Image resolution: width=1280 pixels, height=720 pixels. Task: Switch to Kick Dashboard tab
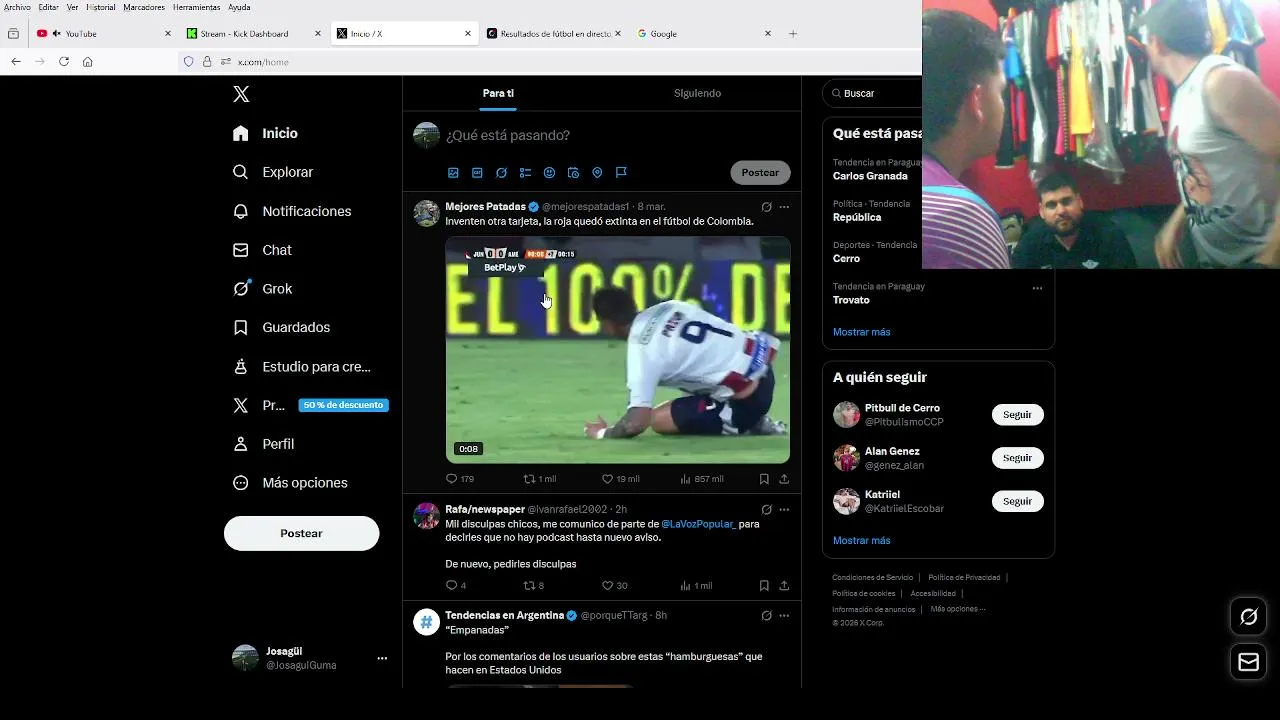pyautogui.click(x=254, y=34)
